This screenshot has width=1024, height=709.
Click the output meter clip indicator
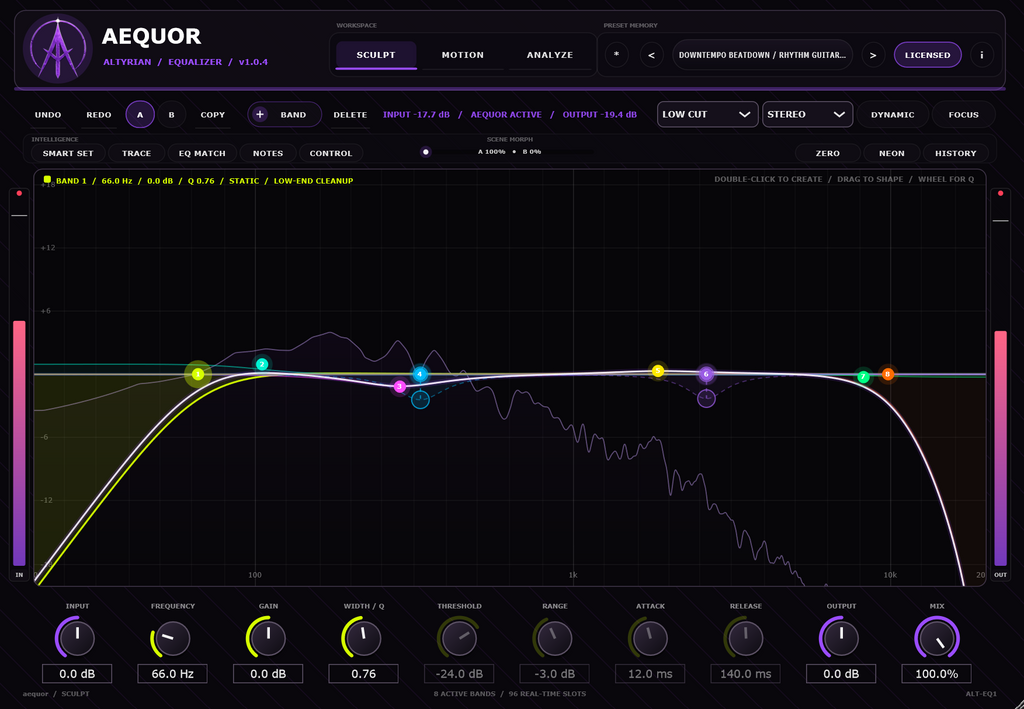[x=1000, y=193]
